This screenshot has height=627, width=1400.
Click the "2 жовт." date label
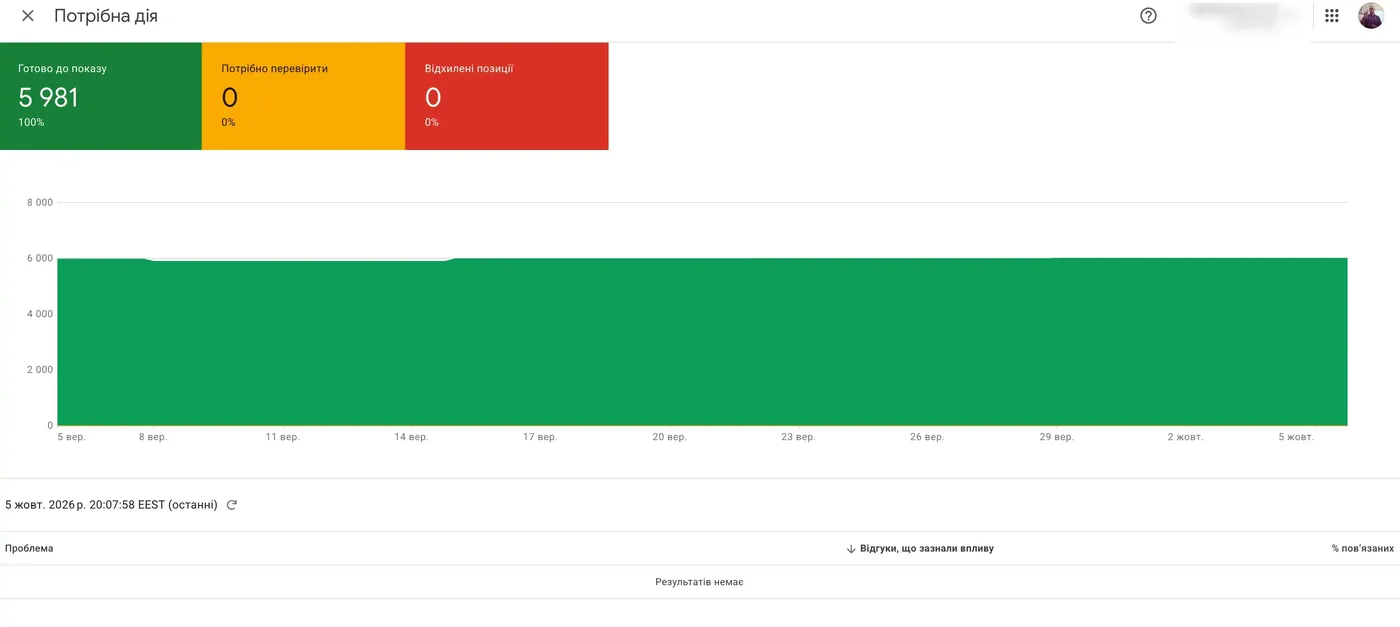click(1185, 437)
